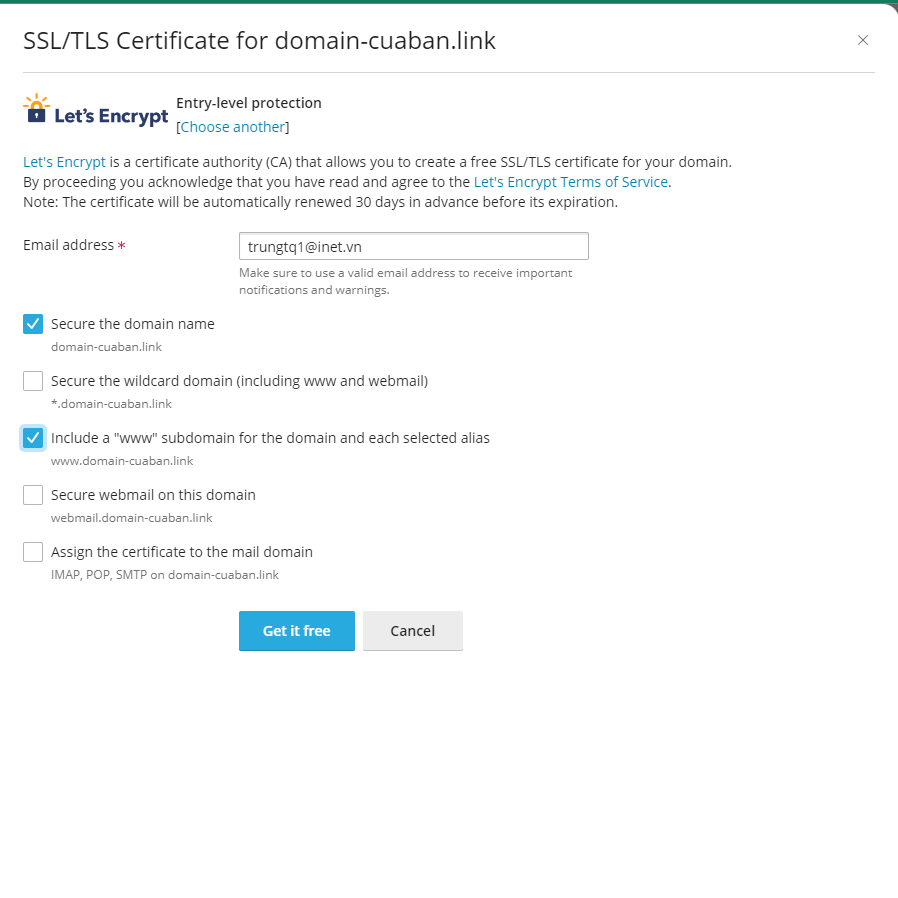Close the SSL/TLS Certificate dialog
Viewport: 898px width, 898px height.
[862, 40]
